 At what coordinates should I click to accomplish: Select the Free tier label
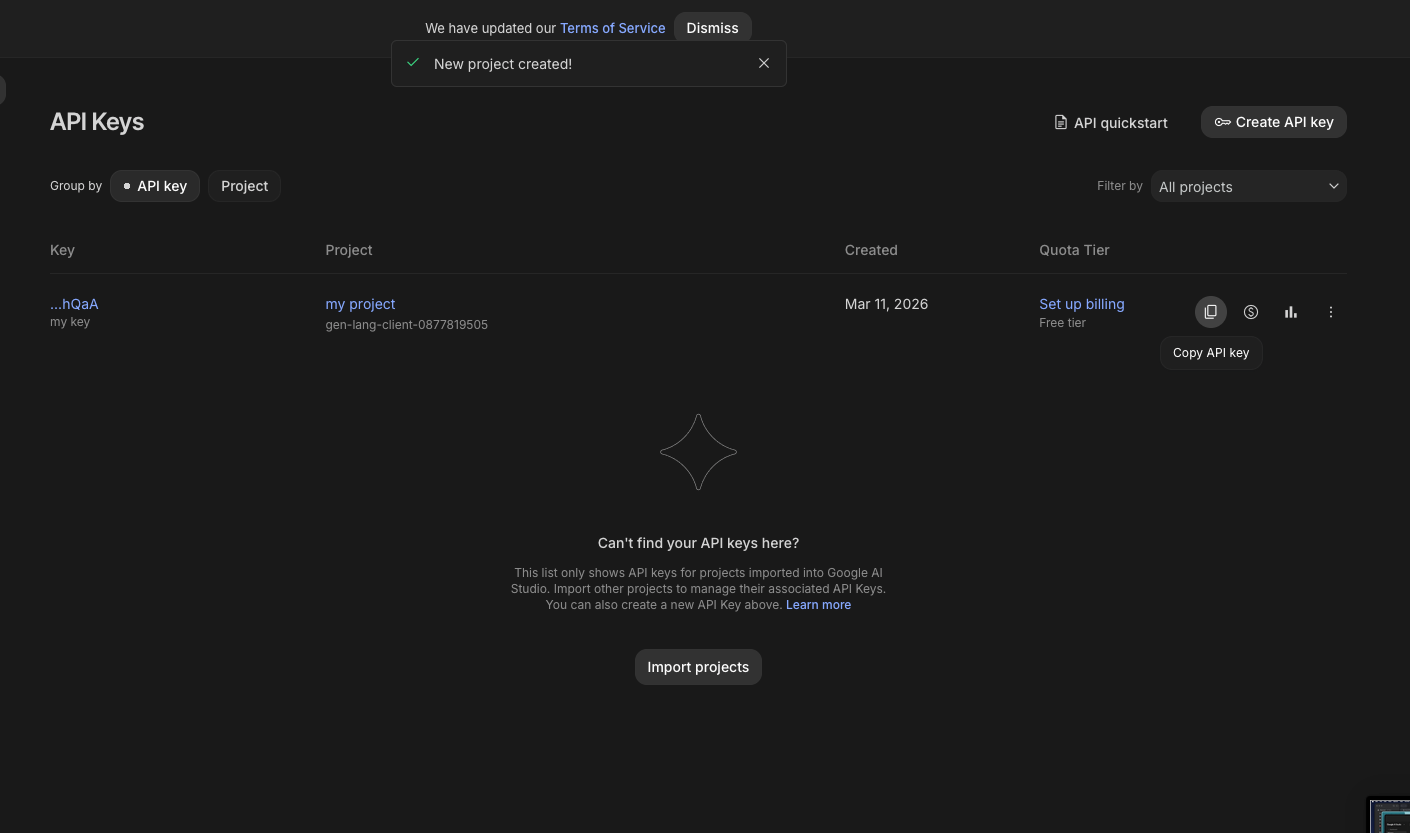(x=1062, y=323)
